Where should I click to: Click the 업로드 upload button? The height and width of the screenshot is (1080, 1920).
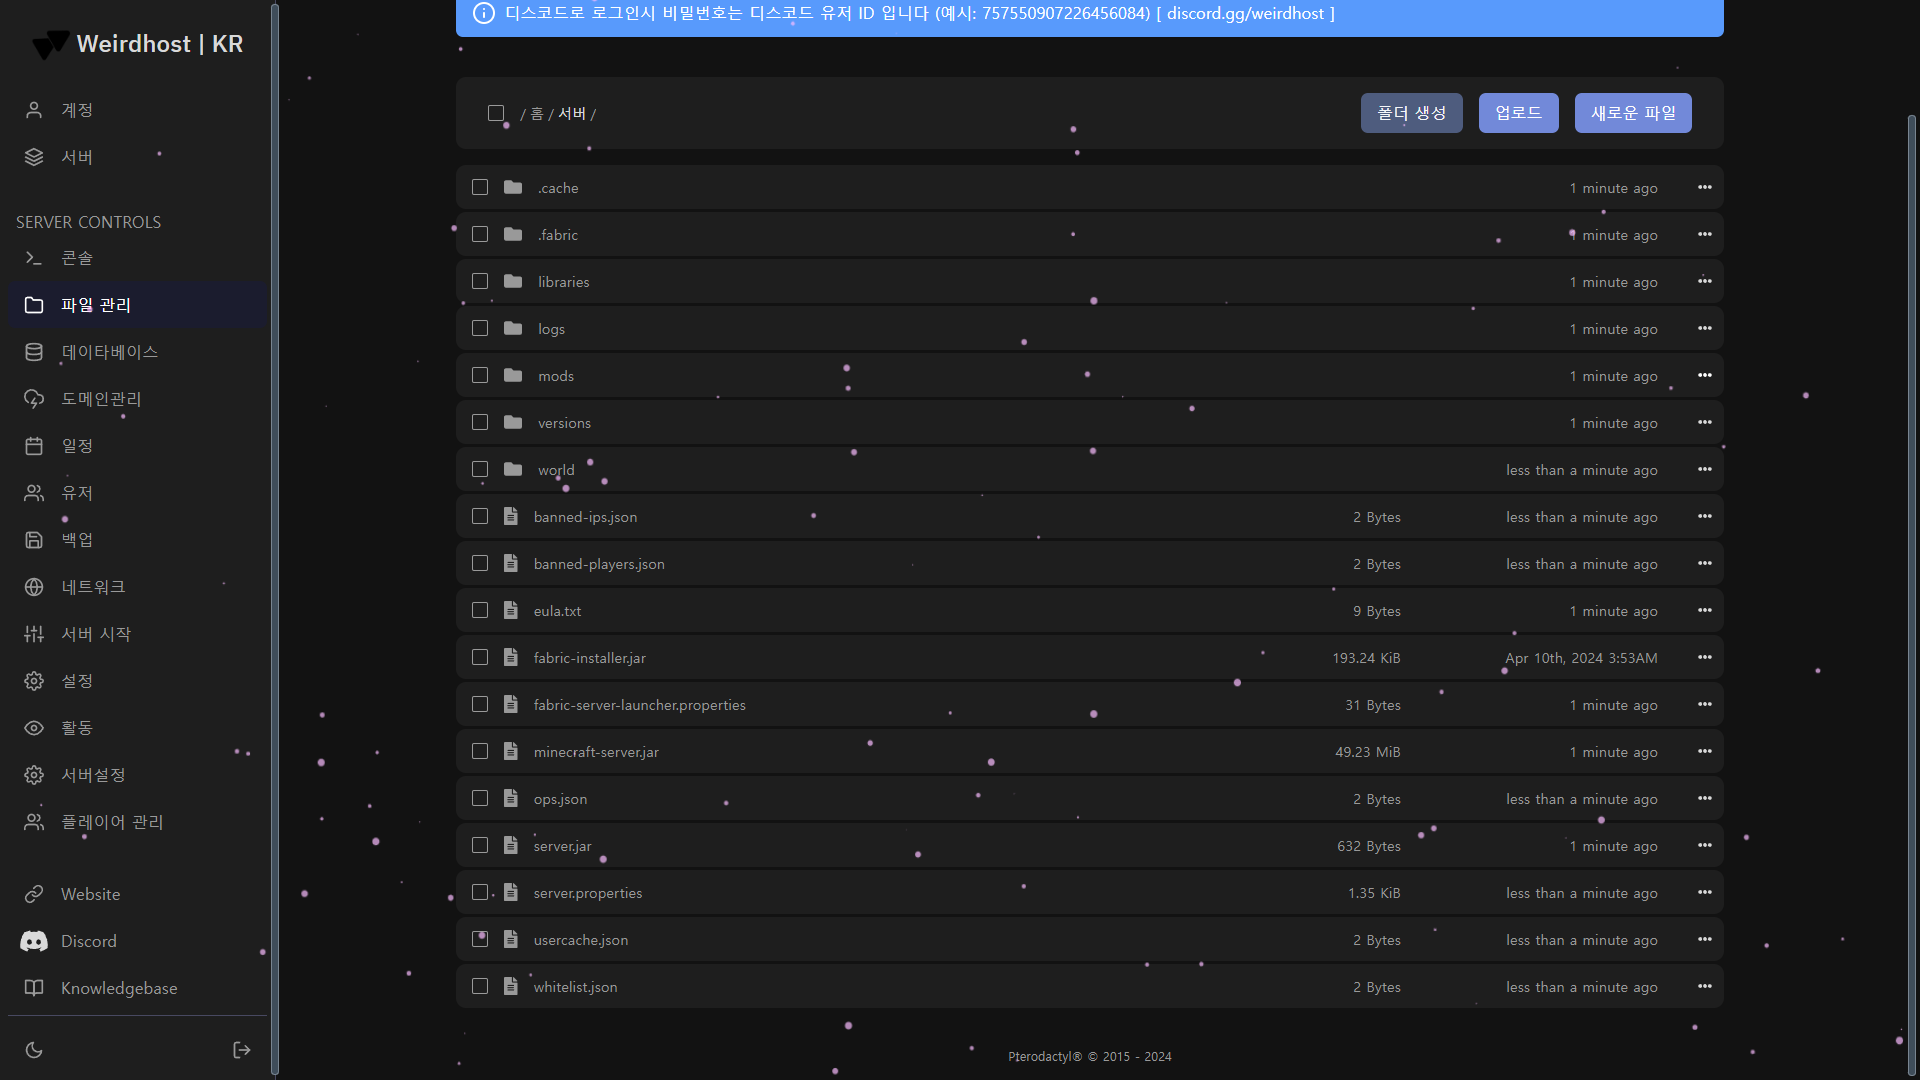[x=1518, y=113]
